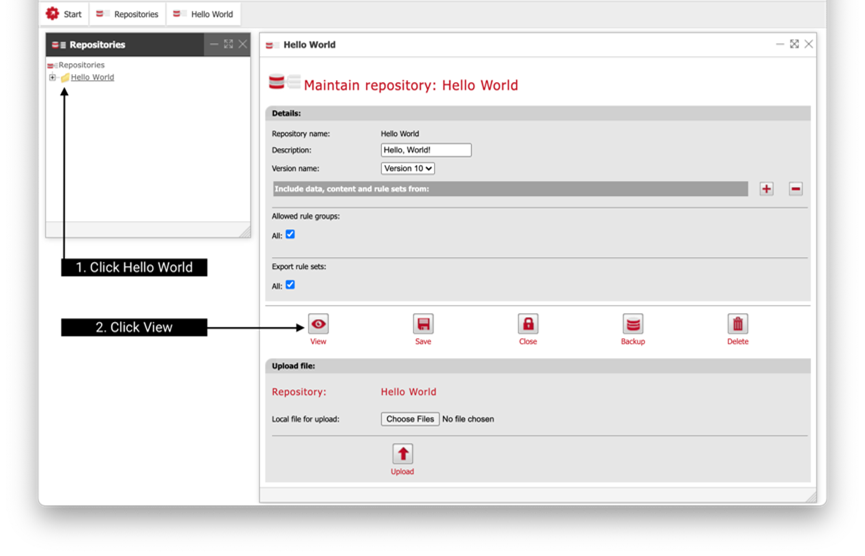Select the Repositories root tree item
Screen dimensions: 865x556
coord(81,65)
